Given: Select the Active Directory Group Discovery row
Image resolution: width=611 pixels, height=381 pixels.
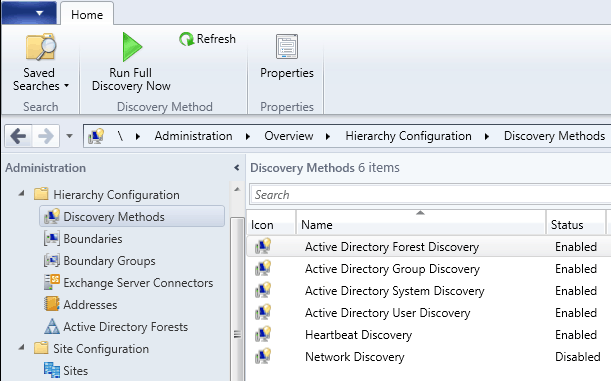Looking at the screenshot, I should (429, 269).
